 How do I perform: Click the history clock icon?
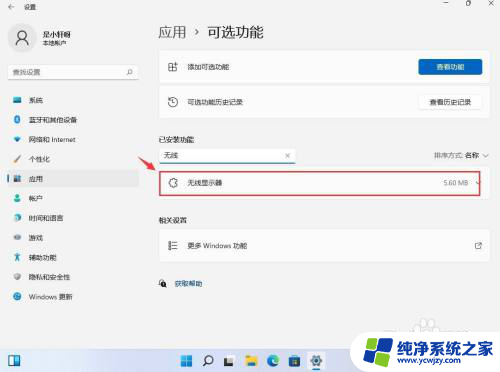click(x=173, y=102)
